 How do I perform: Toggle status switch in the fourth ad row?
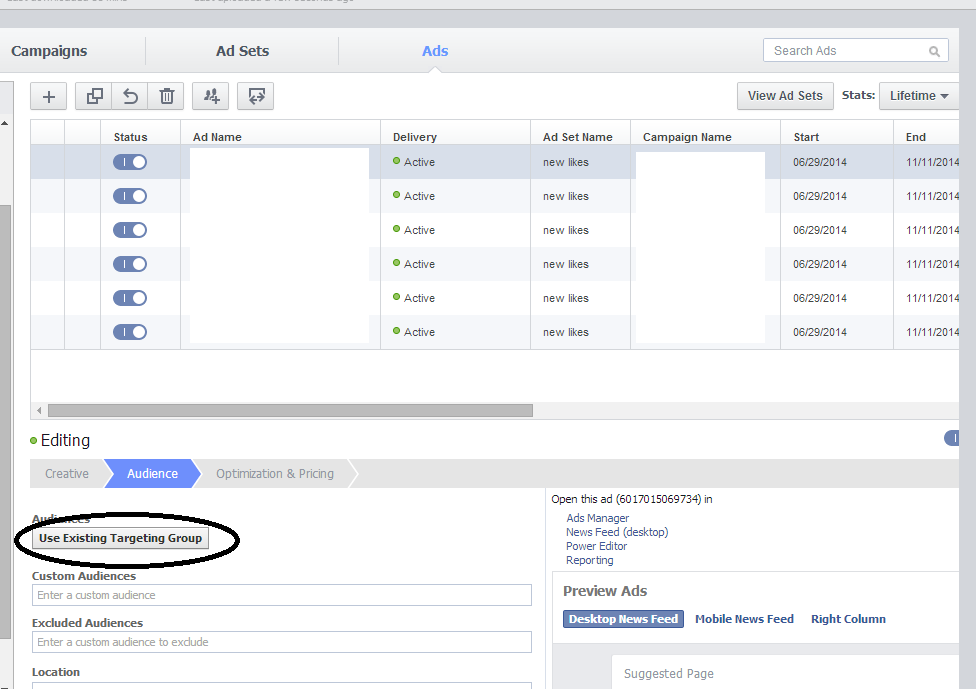click(129, 264)
